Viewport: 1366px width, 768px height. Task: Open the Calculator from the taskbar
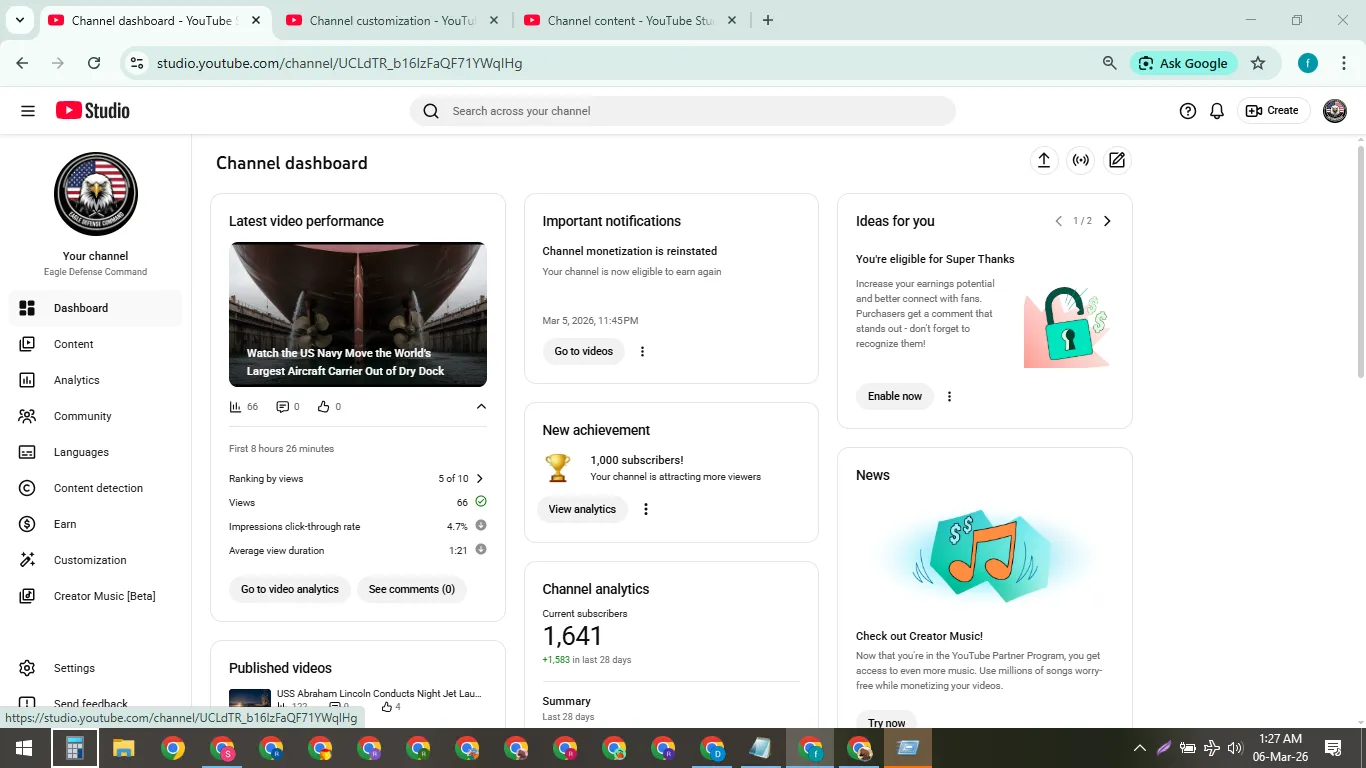(74, 748)
